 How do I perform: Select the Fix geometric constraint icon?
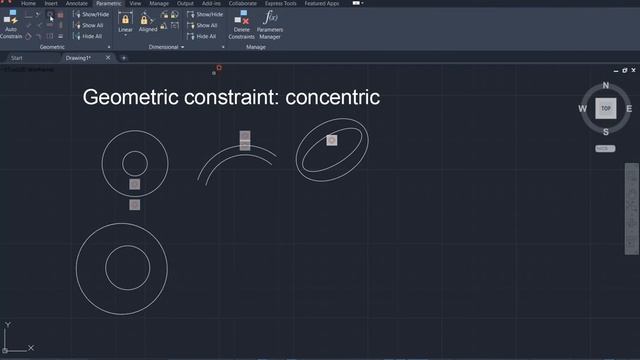60,15
